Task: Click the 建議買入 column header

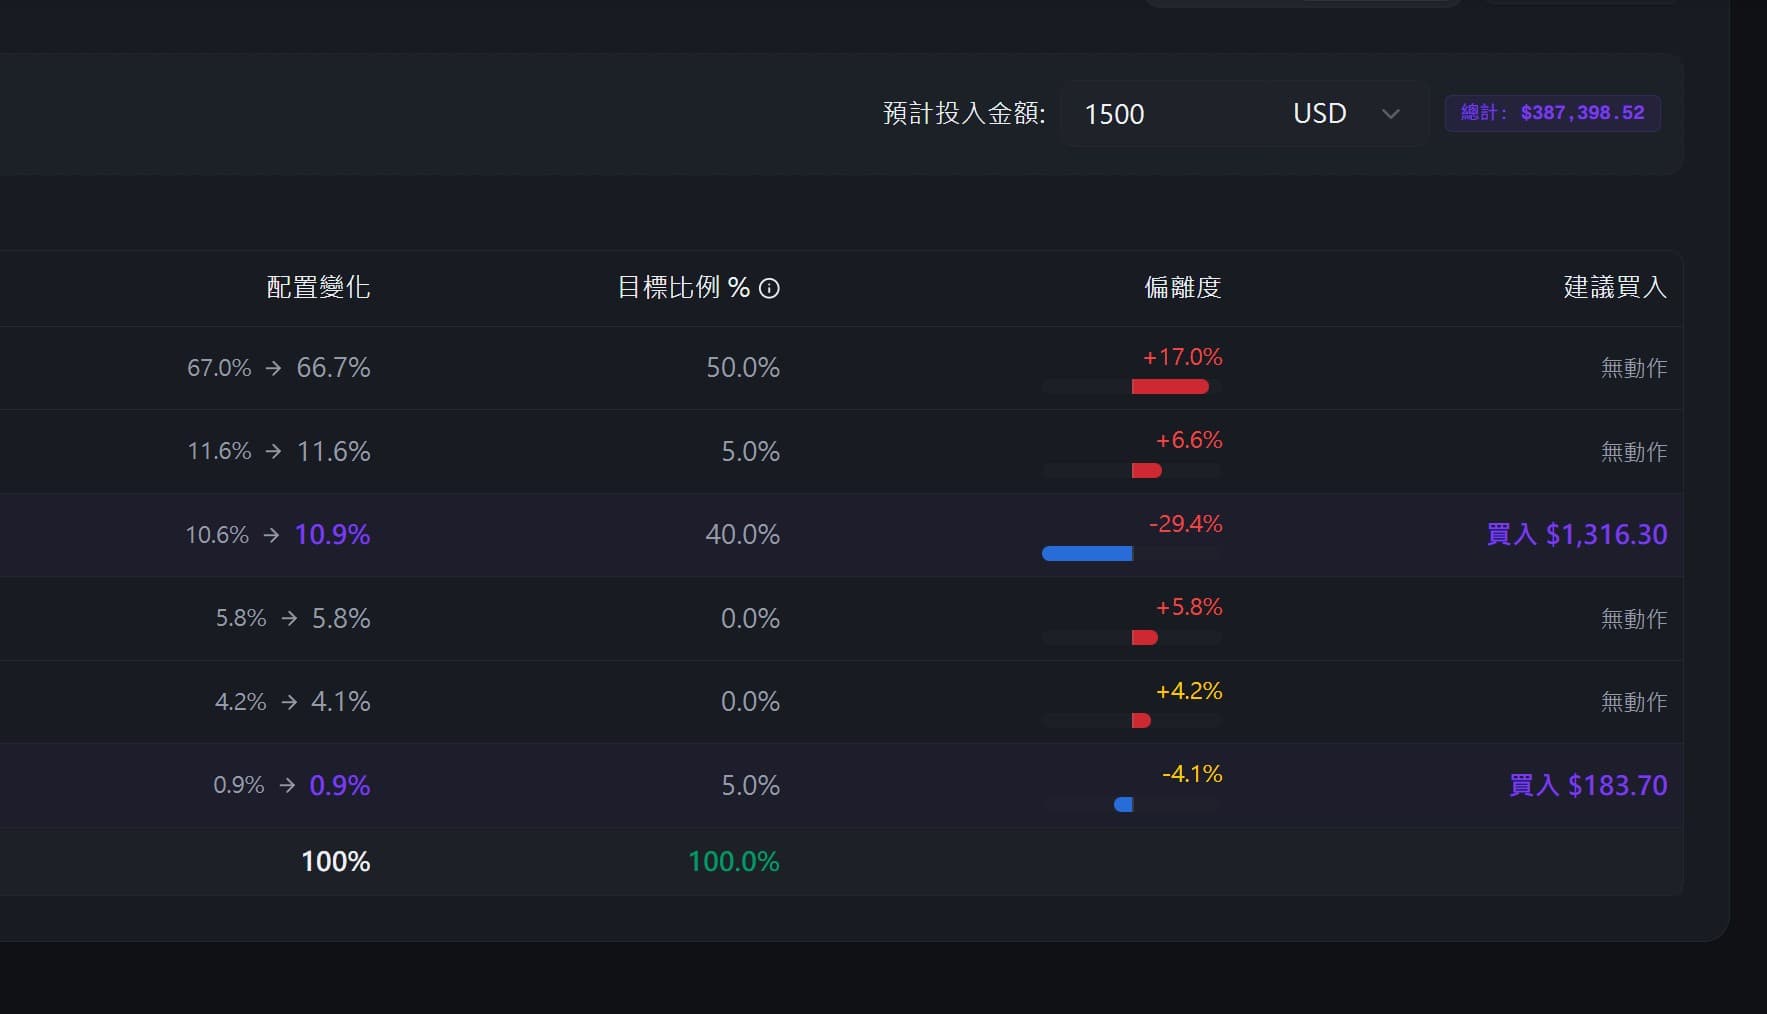Action: pos(1615,288)
